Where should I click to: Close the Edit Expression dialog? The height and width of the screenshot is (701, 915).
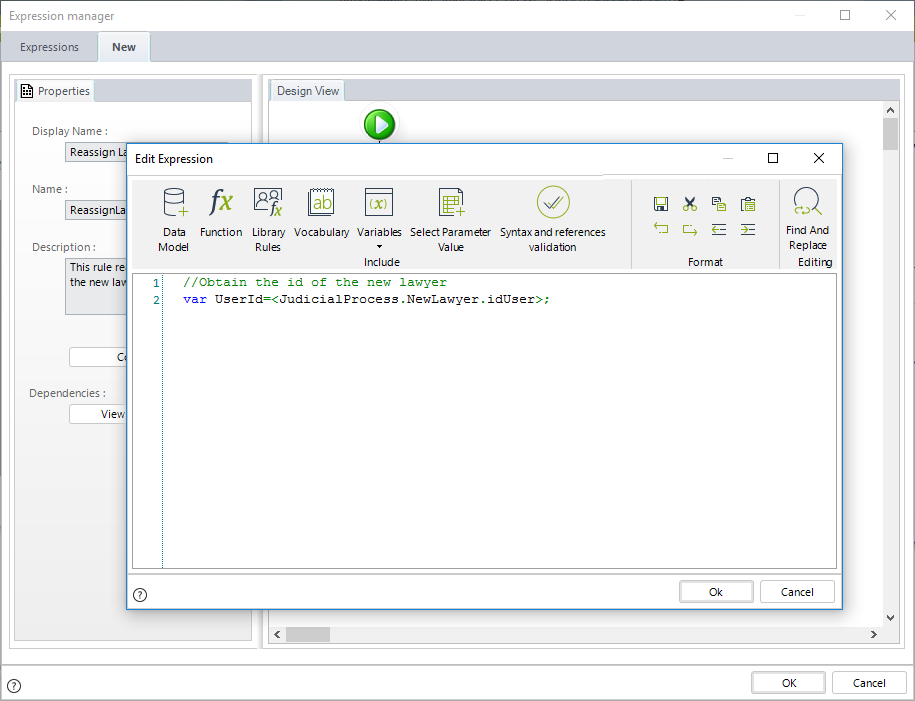pos(819,158)
